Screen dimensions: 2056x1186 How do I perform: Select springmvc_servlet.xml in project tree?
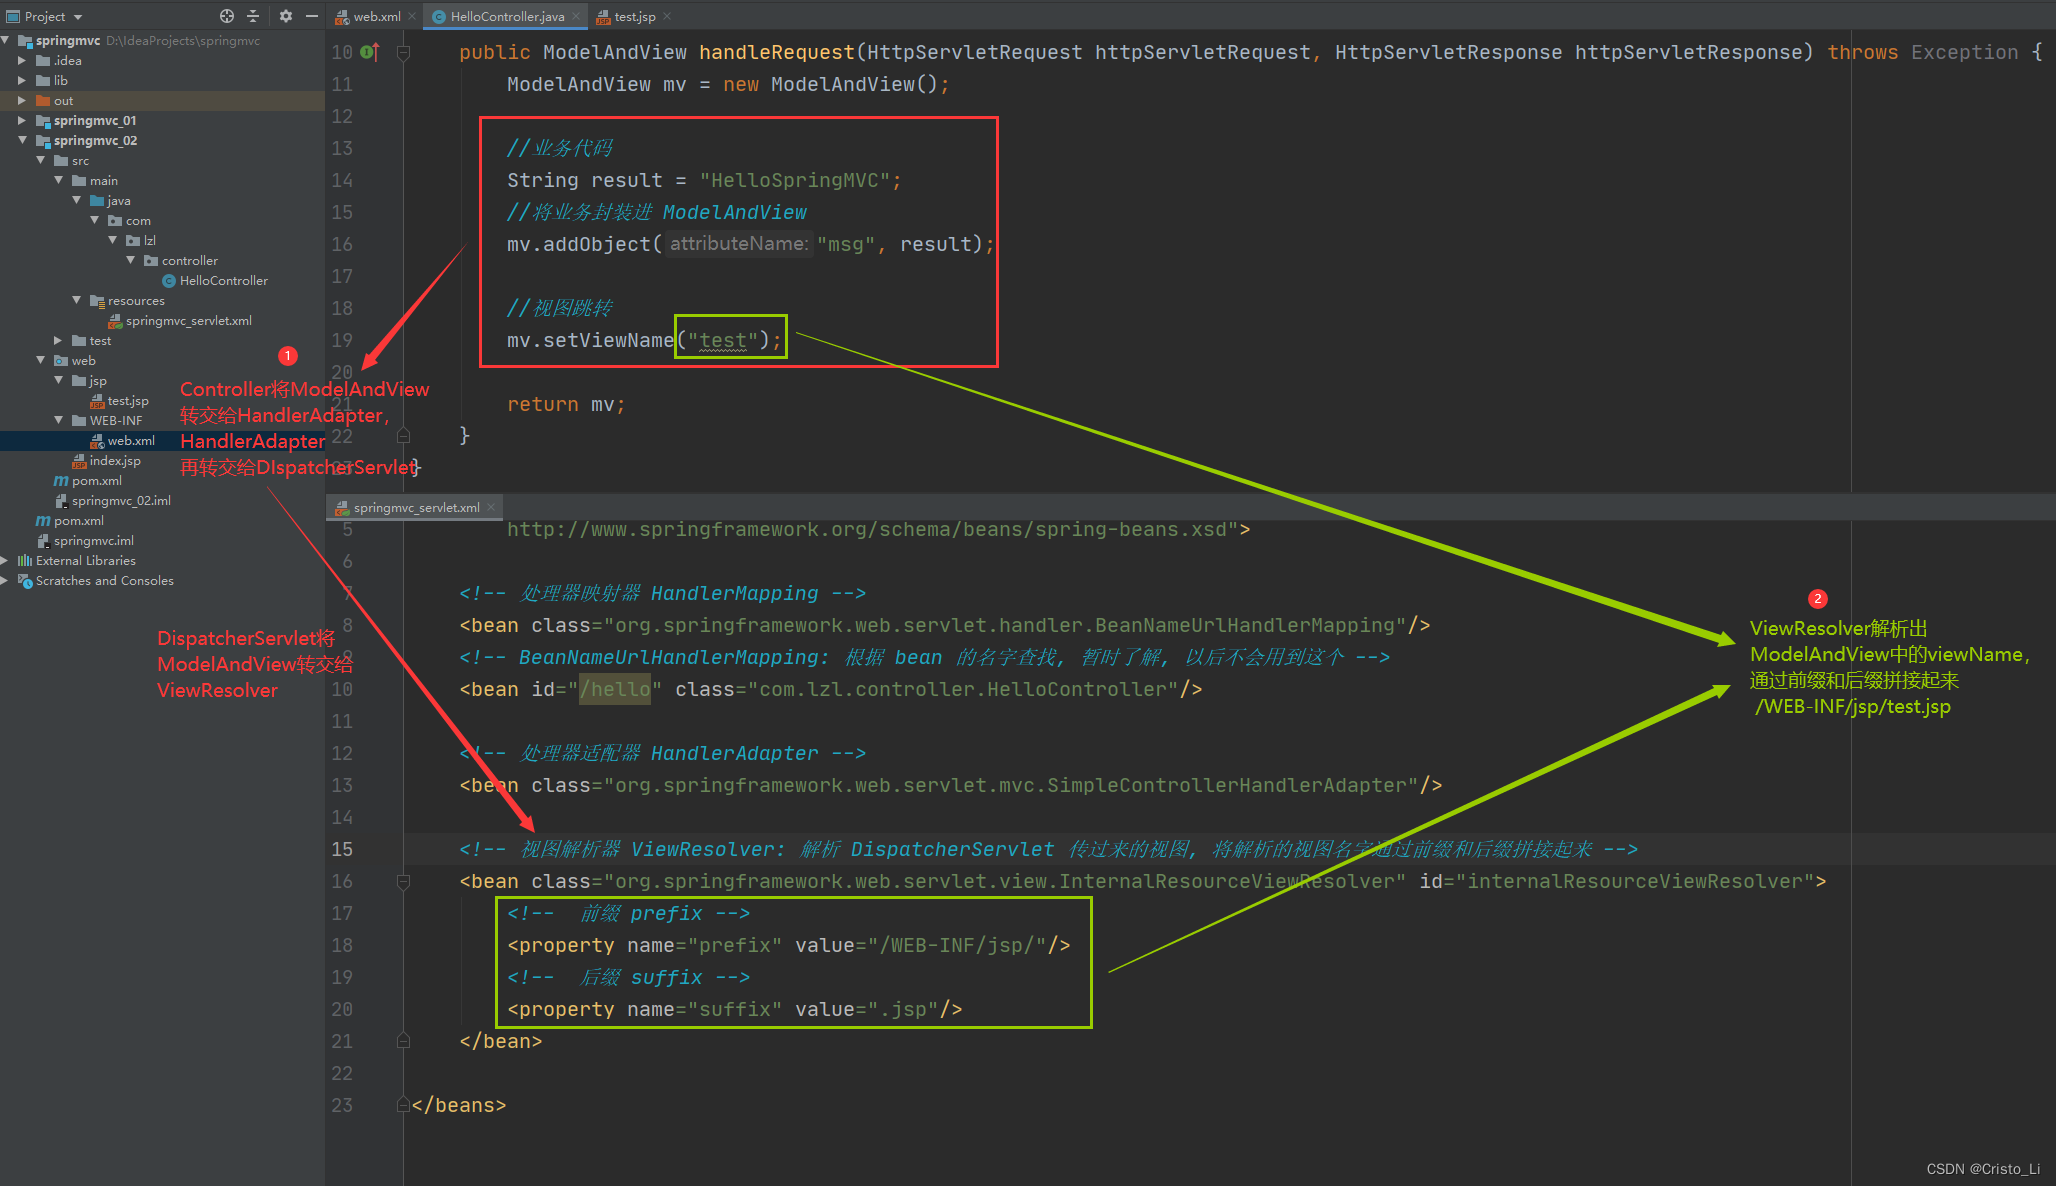189,321
